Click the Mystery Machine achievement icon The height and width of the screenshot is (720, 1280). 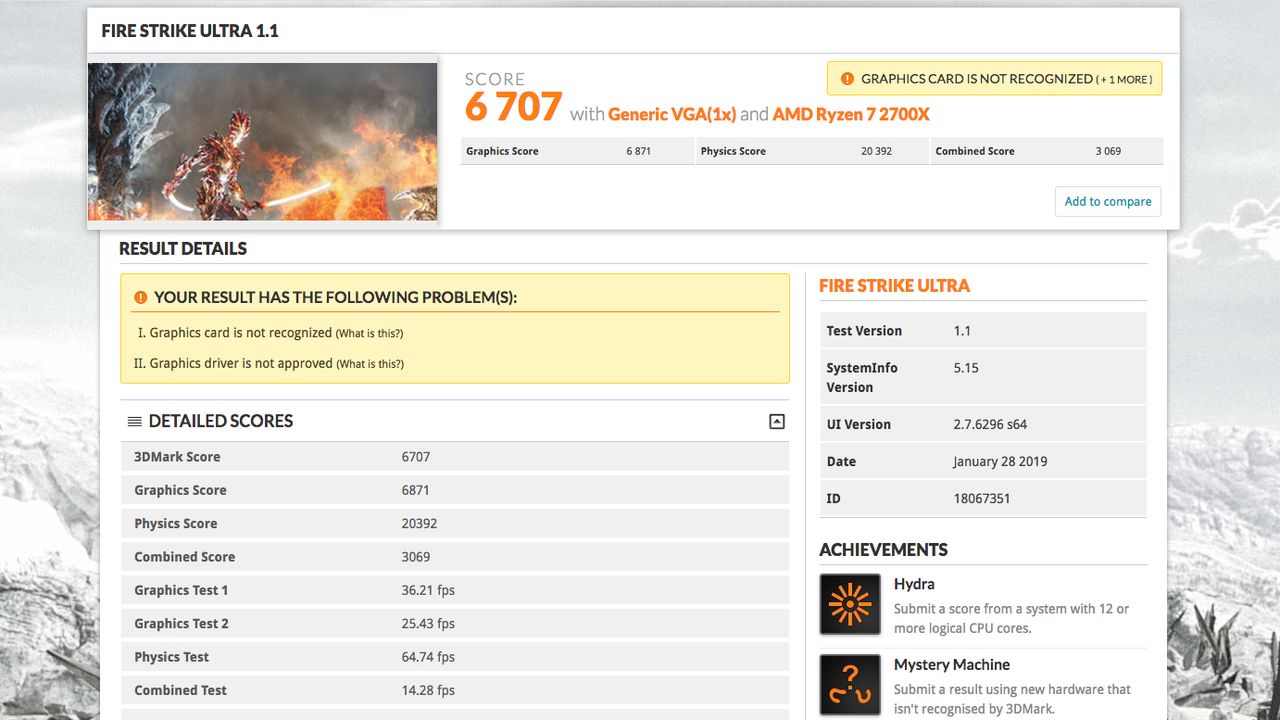[850, 685]
